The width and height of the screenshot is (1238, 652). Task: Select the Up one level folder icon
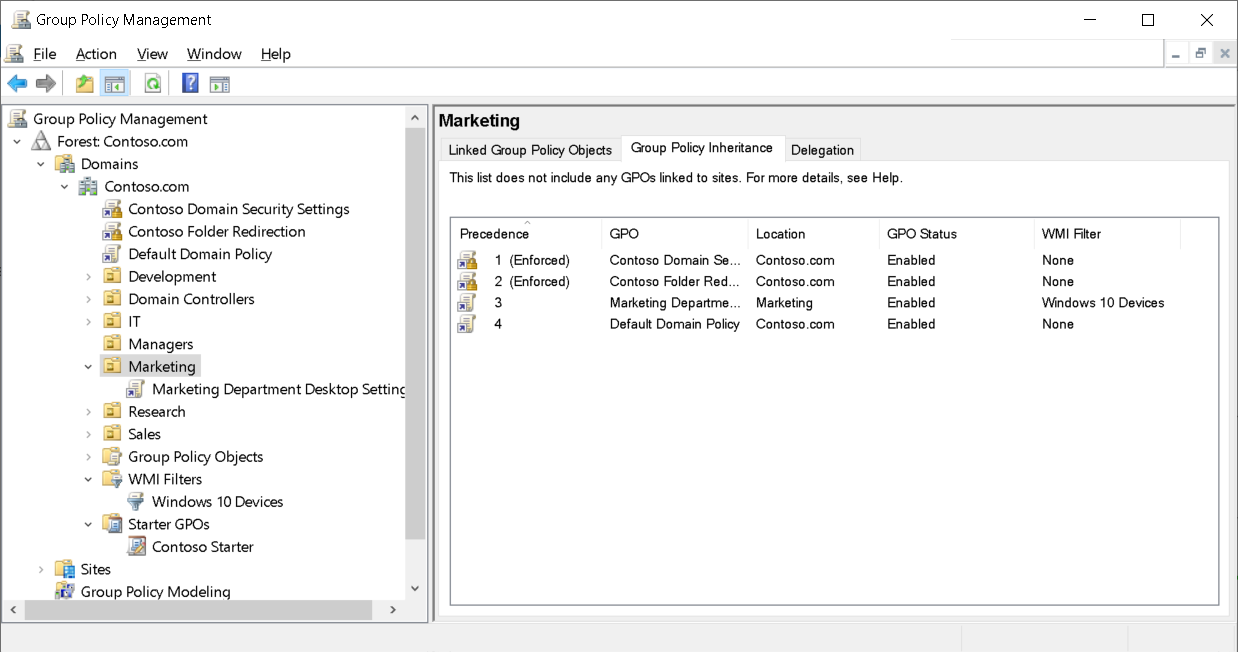click(84, 83)
